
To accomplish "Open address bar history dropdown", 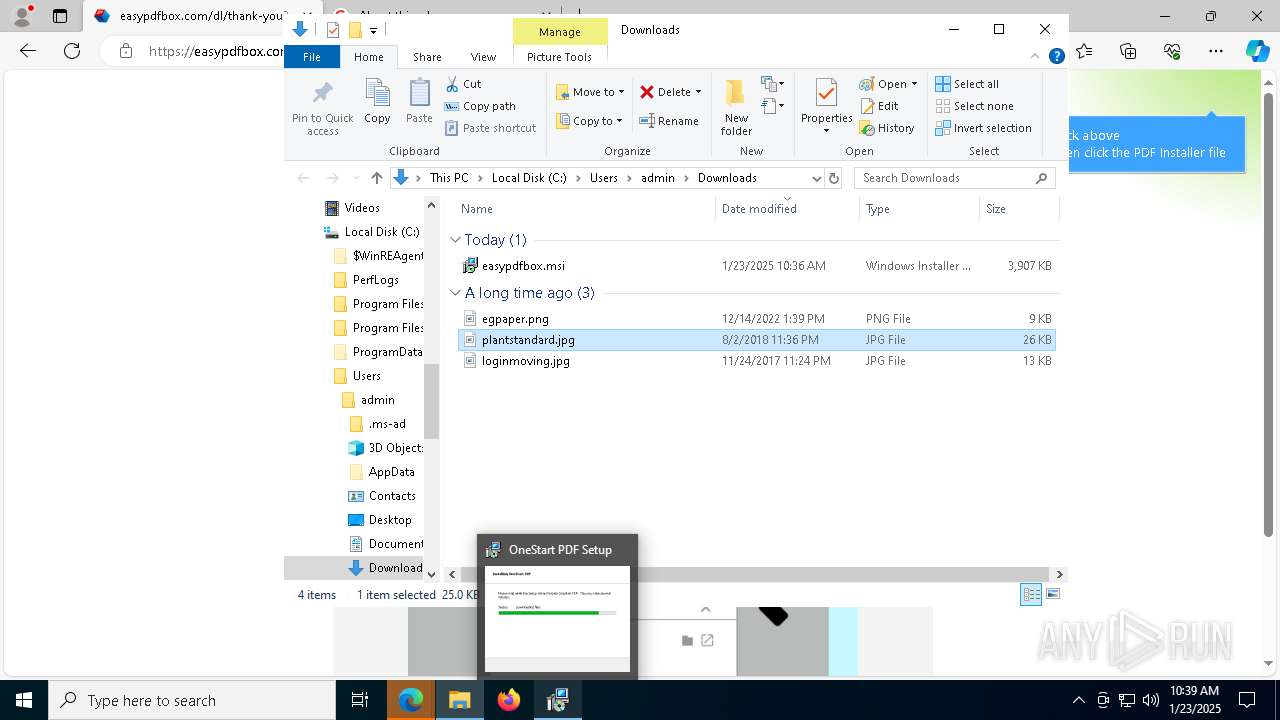I will coord(816,178).
